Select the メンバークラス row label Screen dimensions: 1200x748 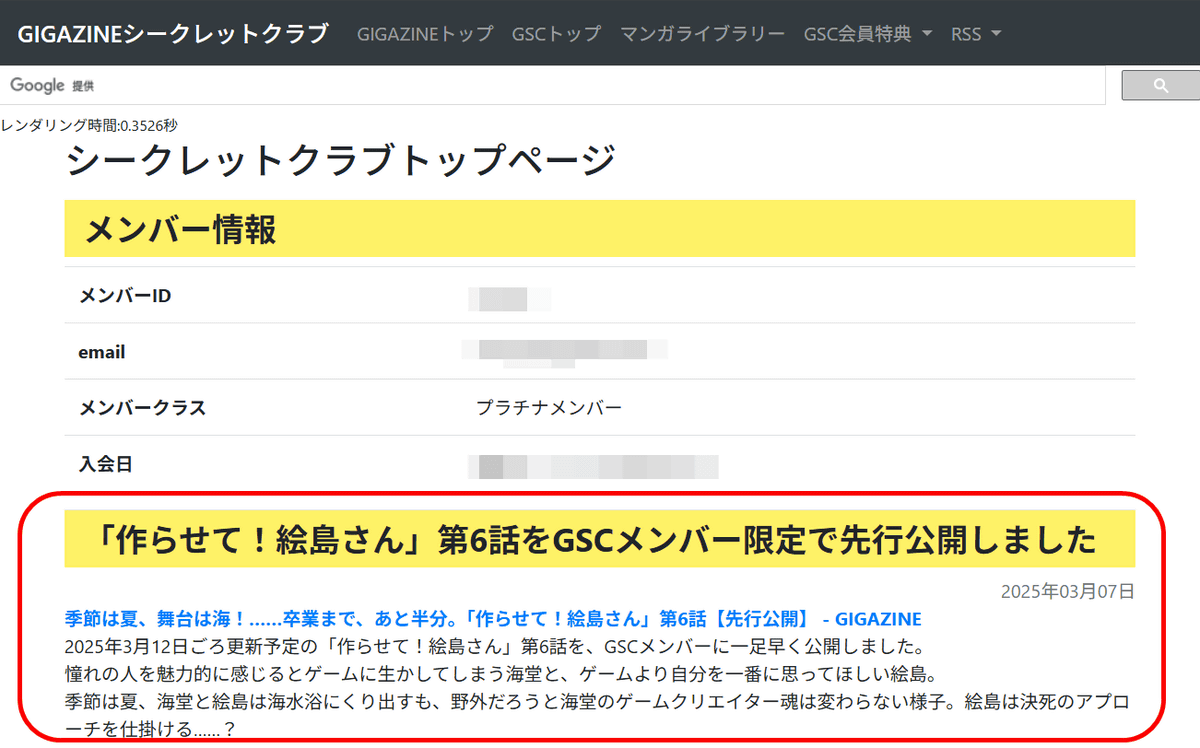142,408
